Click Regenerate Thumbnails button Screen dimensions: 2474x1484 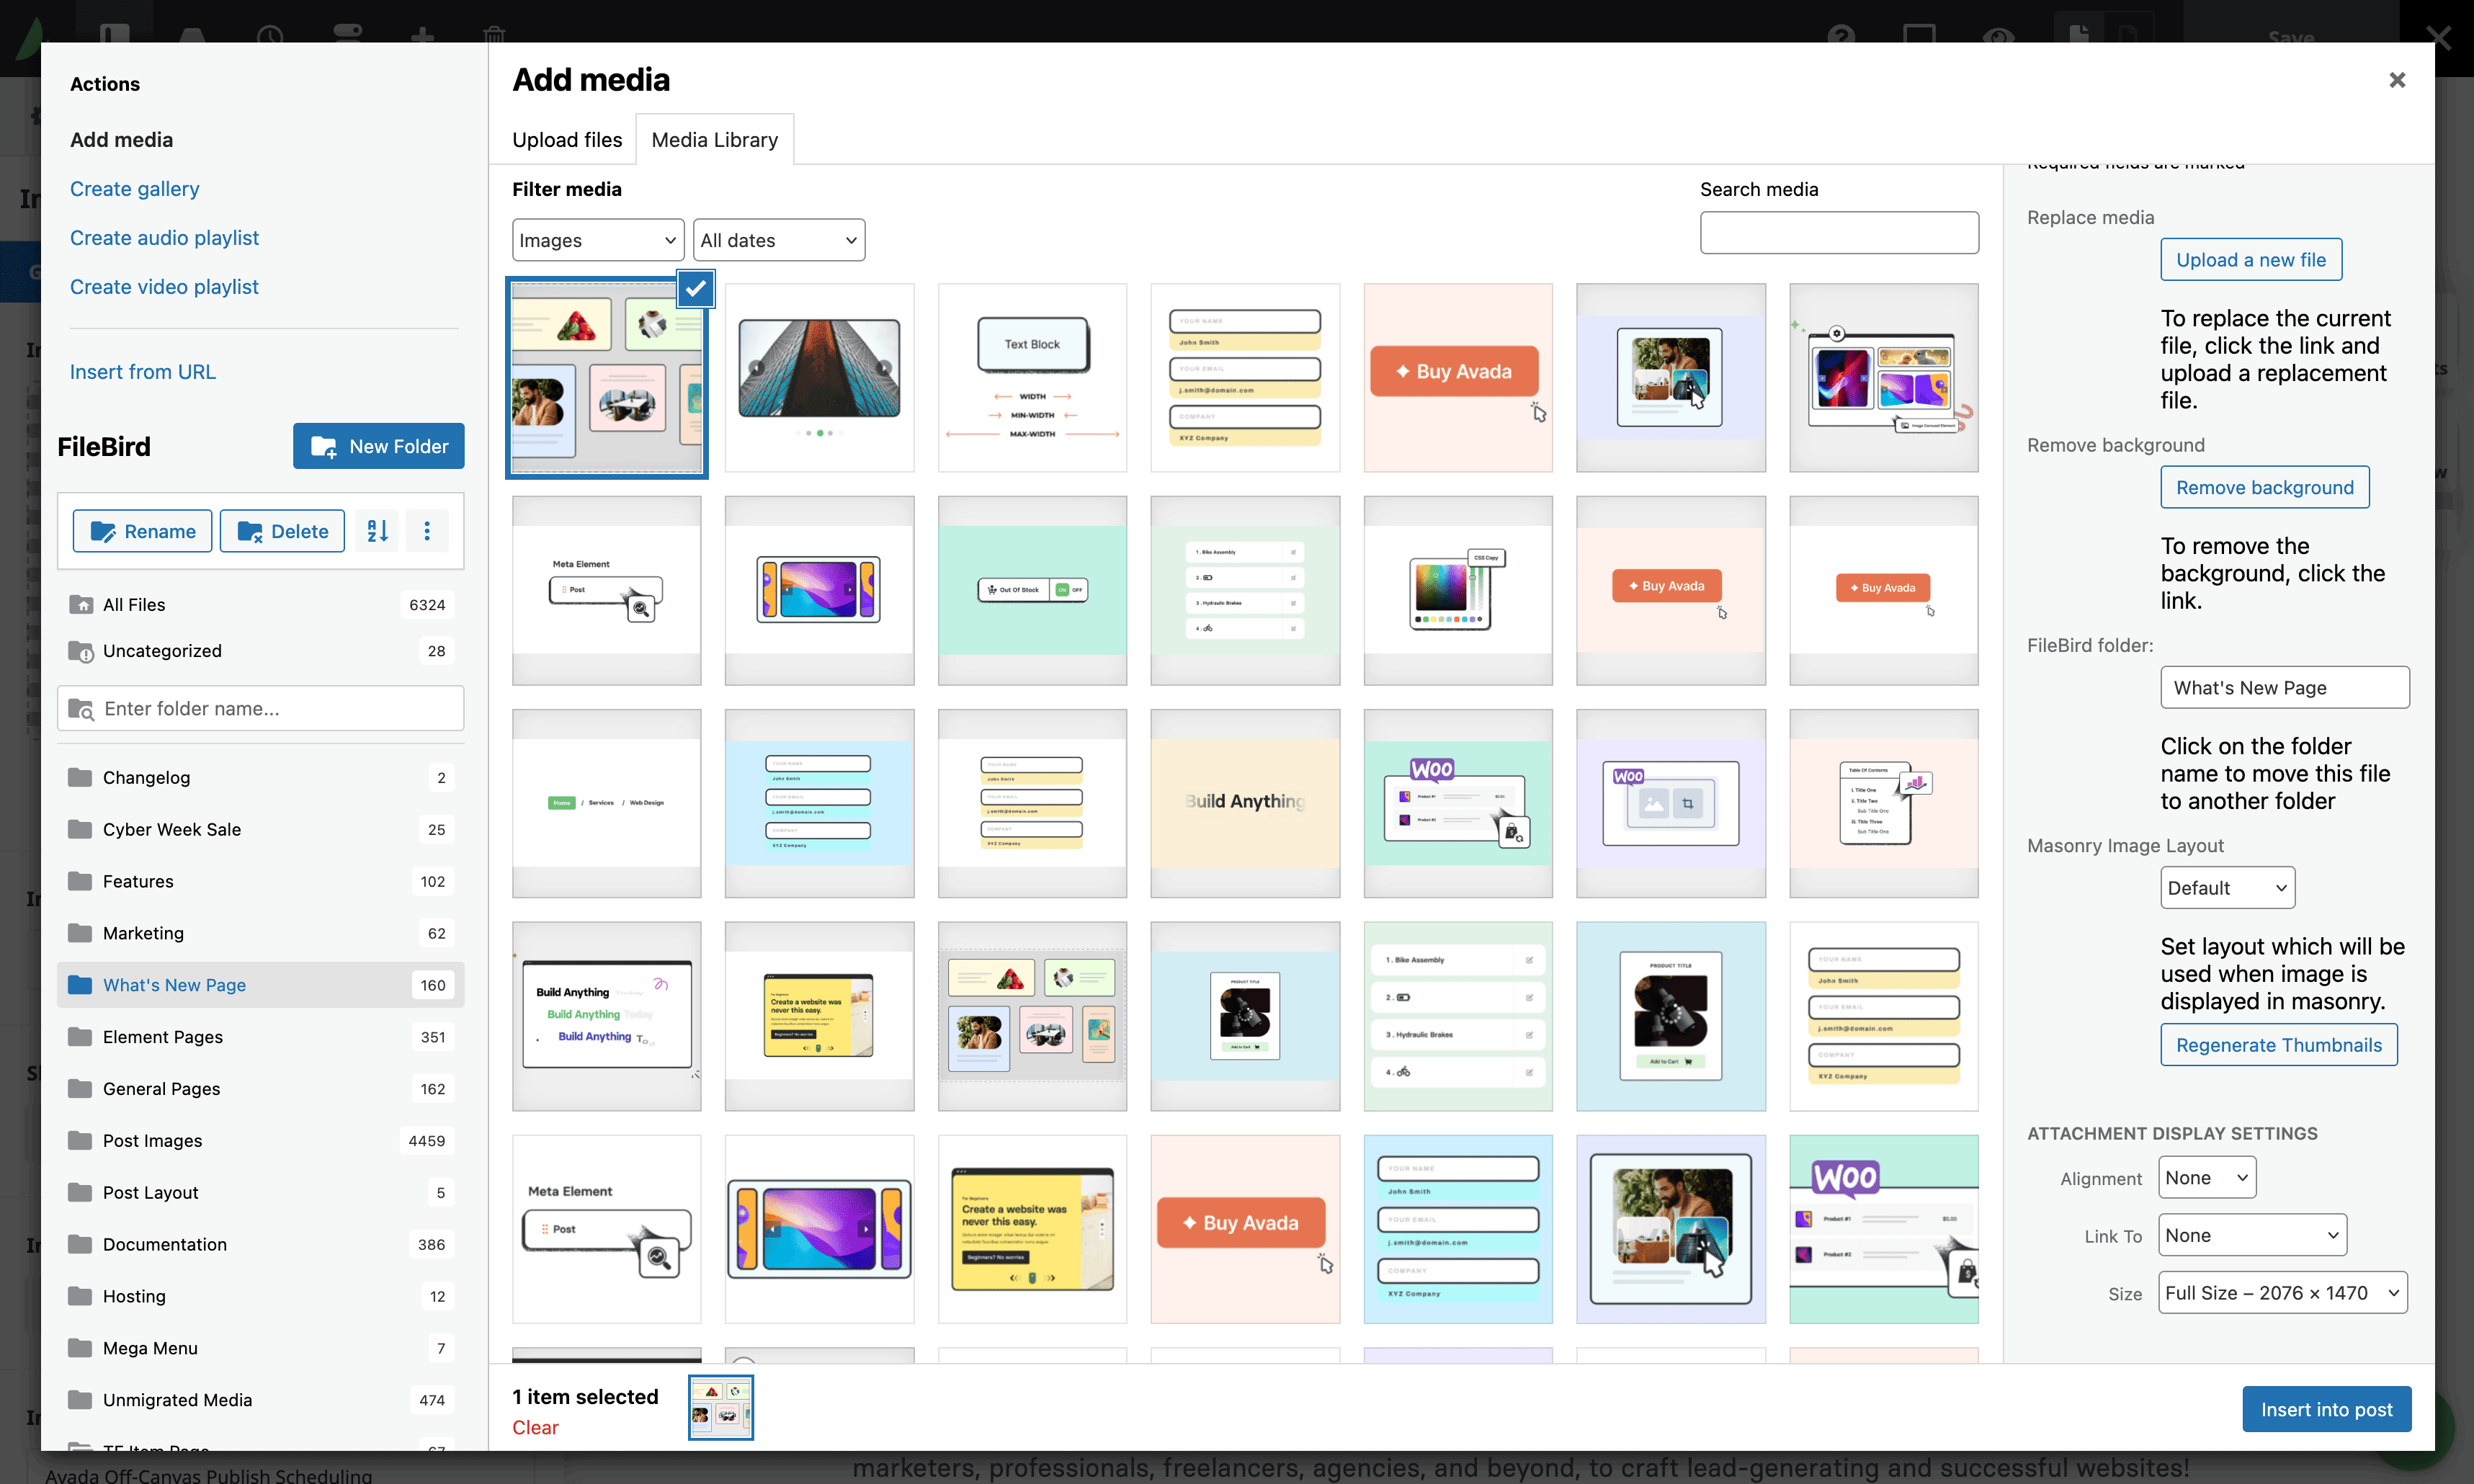point(2278,1045)
